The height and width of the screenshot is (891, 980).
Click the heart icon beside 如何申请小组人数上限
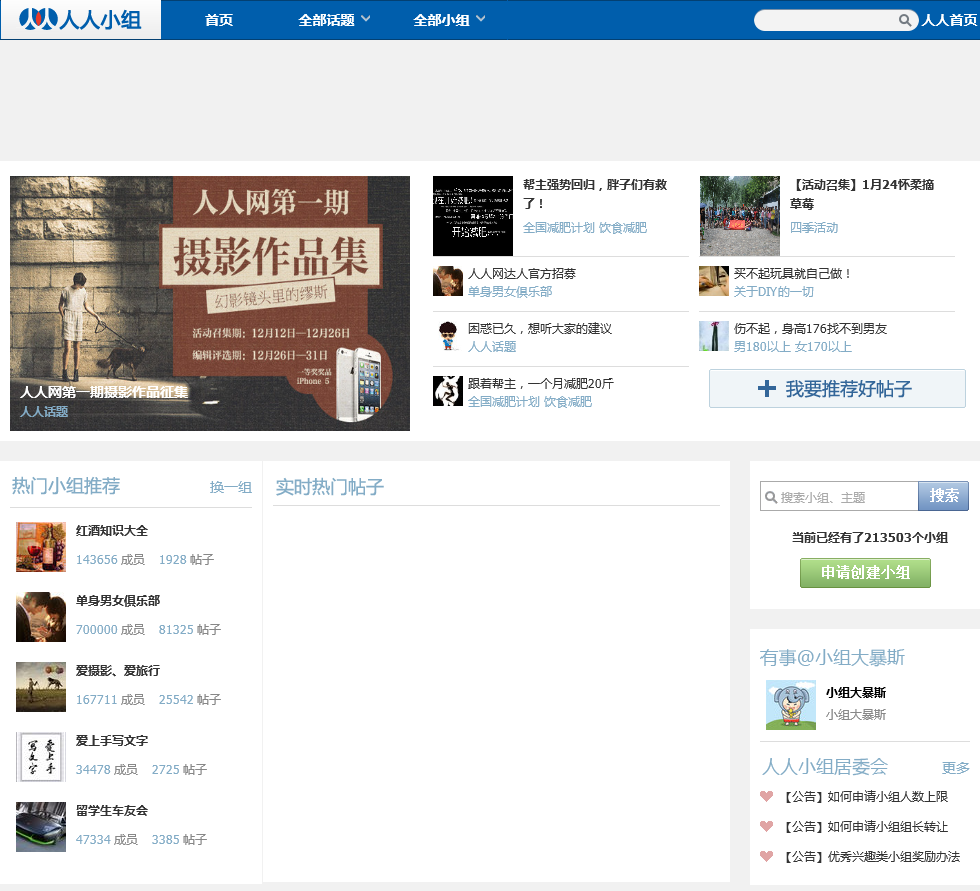[766, 796]
